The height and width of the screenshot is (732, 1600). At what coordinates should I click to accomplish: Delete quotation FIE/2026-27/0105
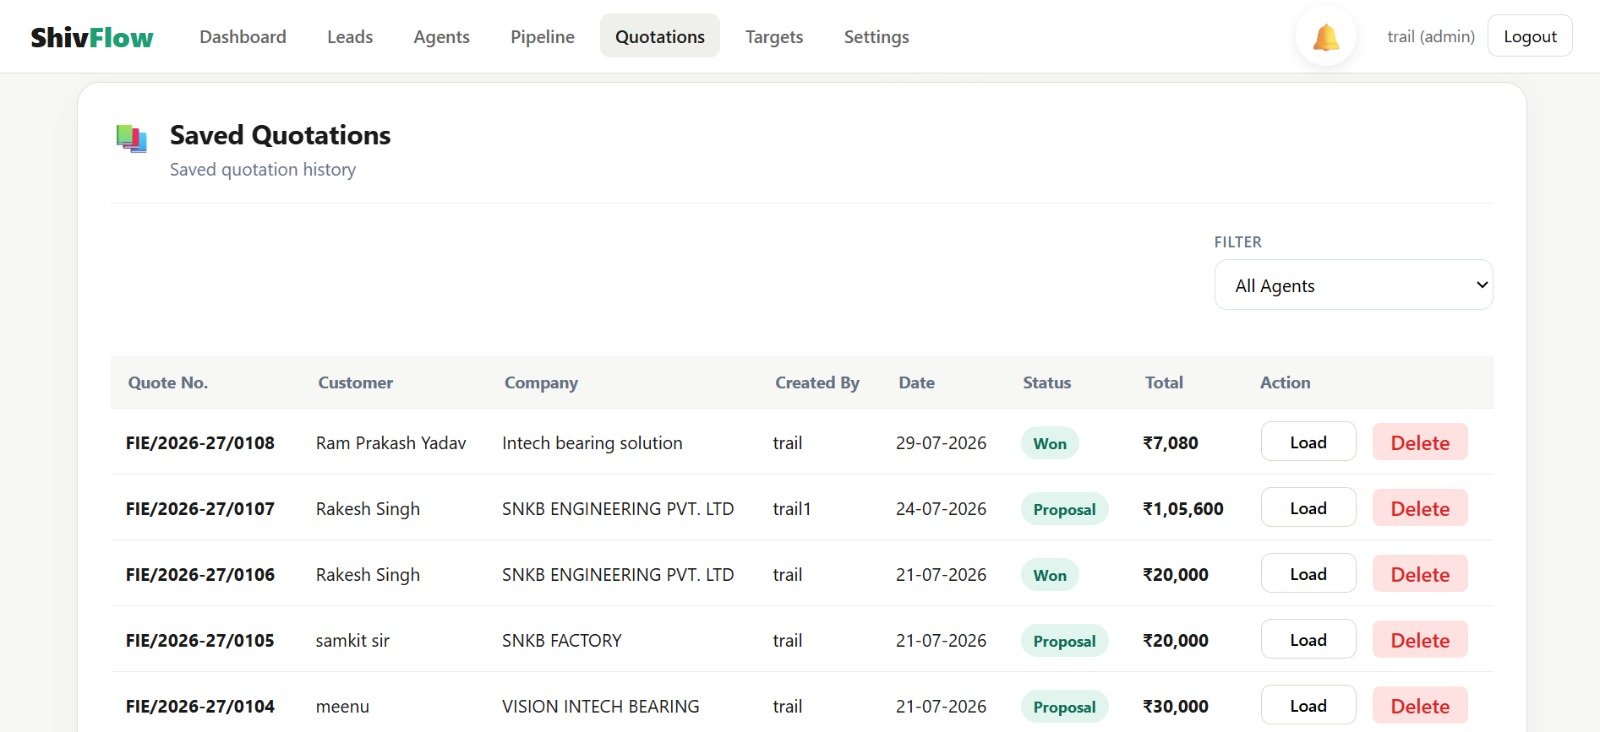(x=1420, y=640)
